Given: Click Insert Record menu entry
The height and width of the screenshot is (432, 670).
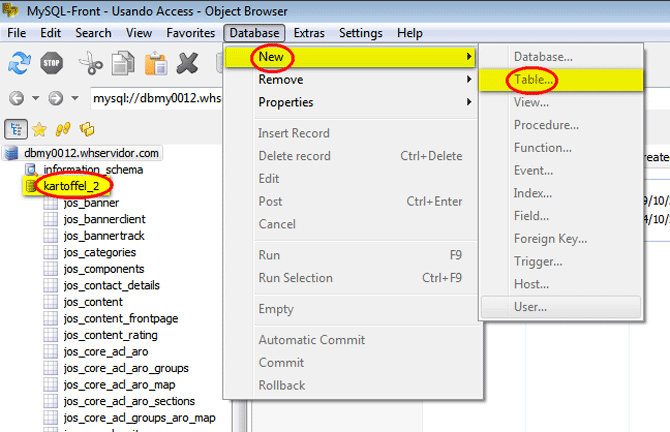Looking at the screenshot, I should click(x=350, y=133).
